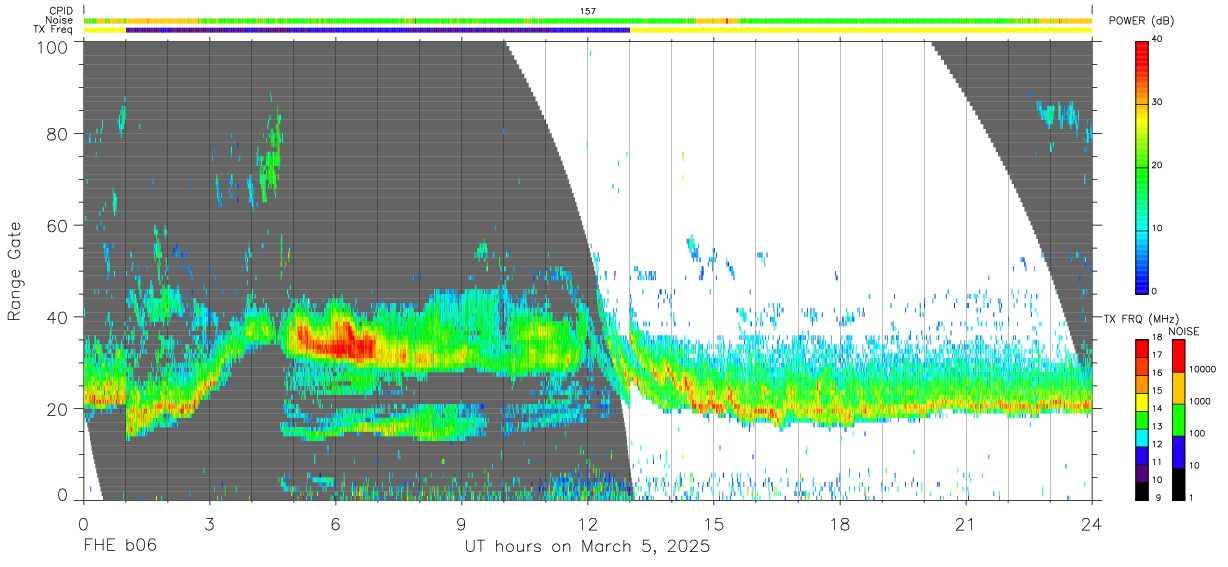Click the POWER (dB) colorbar legend
1228x567 pixels.
point(1143,166)
